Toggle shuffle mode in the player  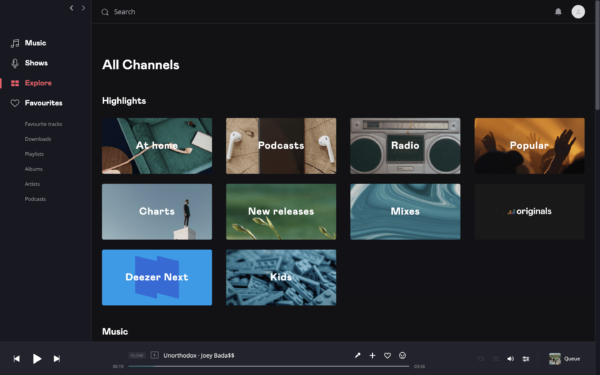496,359
